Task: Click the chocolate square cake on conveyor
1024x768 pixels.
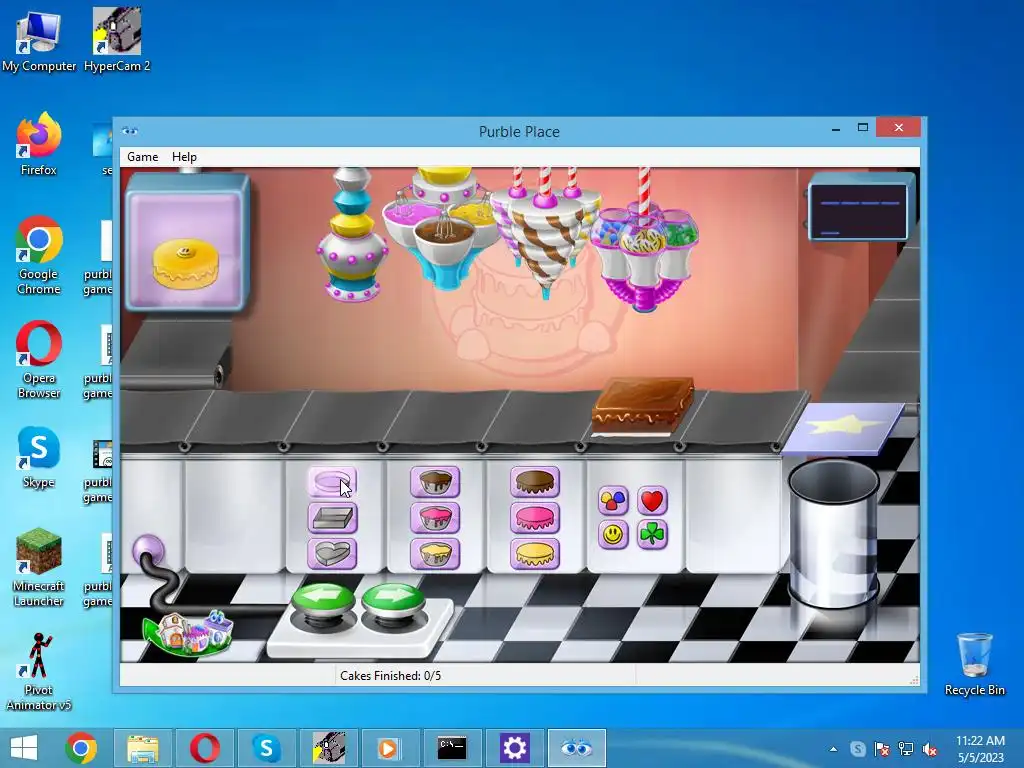Action: 643,406
